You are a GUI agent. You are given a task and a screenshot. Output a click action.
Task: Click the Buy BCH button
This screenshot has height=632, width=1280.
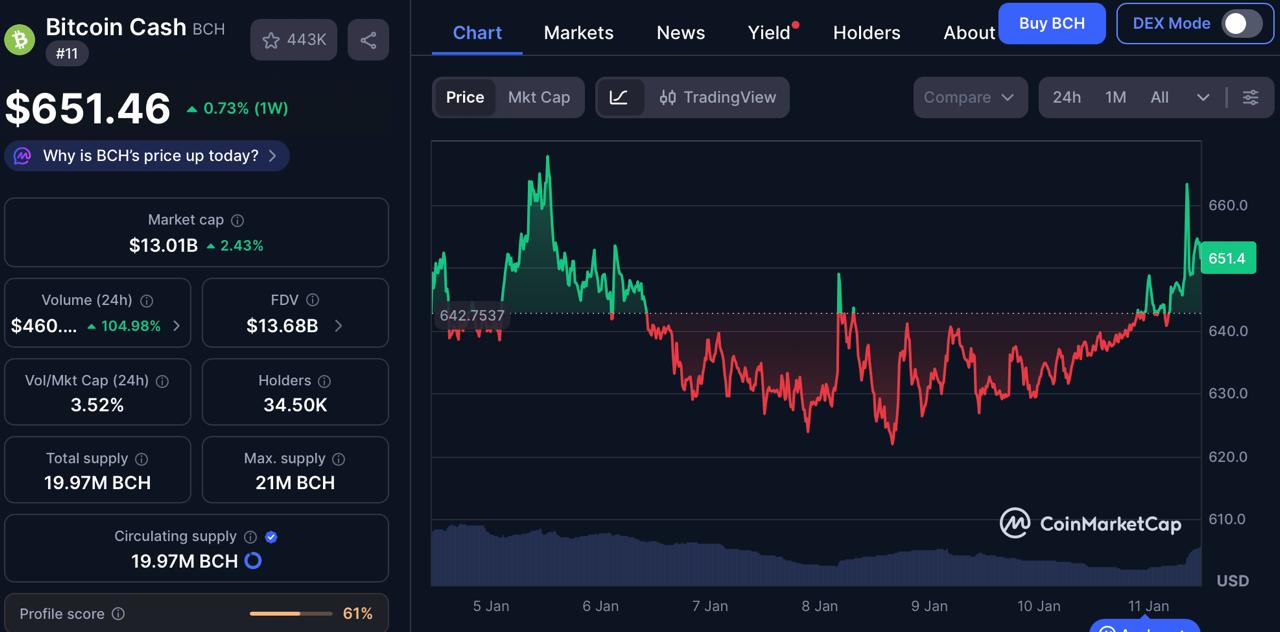(1052, 23)
